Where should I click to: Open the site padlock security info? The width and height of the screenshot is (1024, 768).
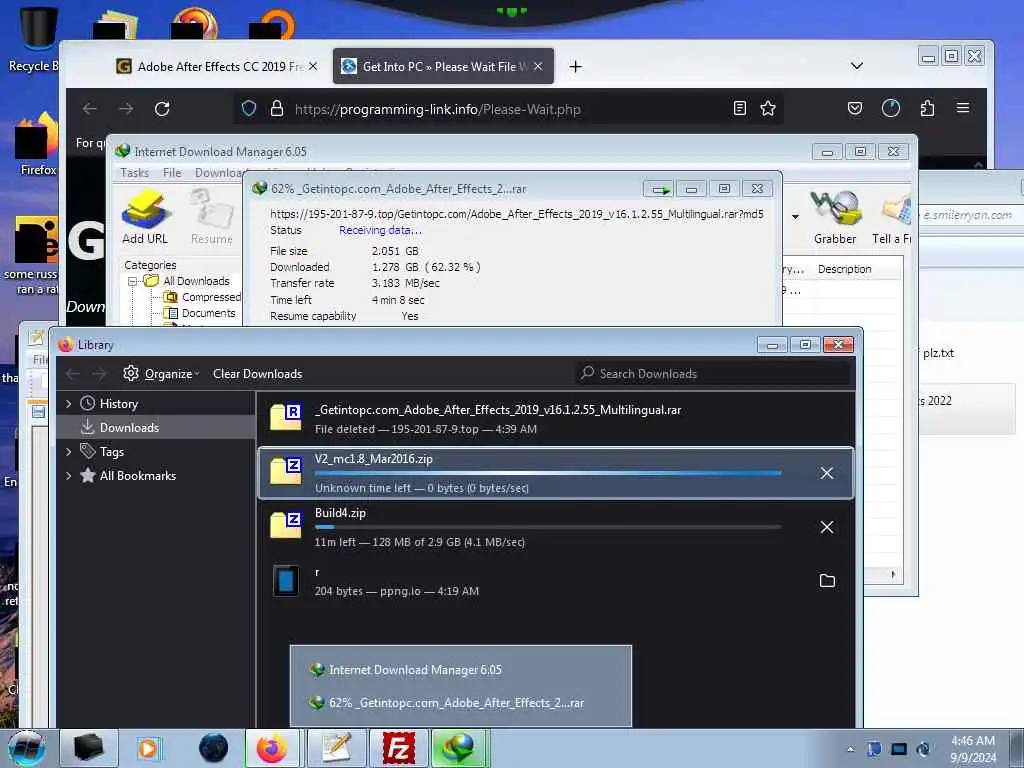[x=277, y=108]
